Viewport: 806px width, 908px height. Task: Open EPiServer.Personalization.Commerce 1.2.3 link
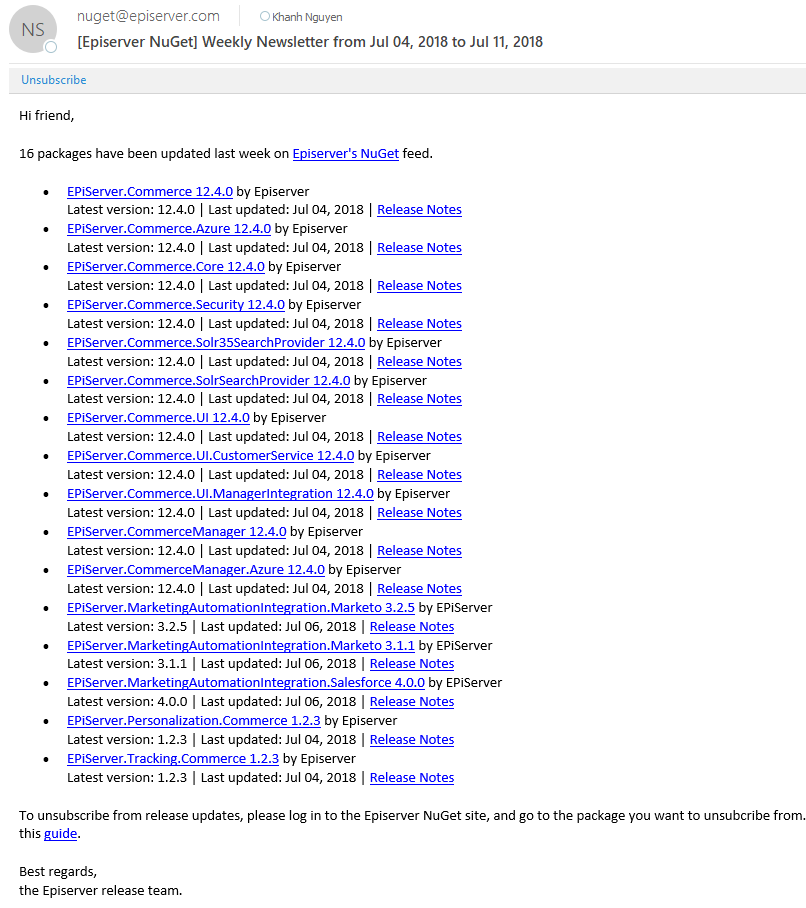194,721
